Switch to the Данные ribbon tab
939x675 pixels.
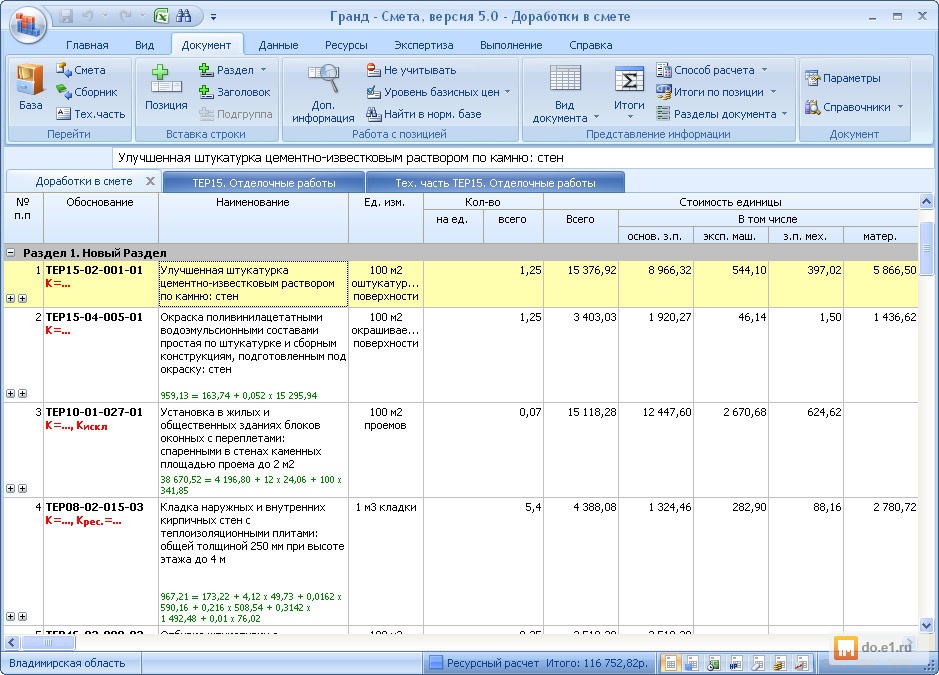[x=278, y=45]
